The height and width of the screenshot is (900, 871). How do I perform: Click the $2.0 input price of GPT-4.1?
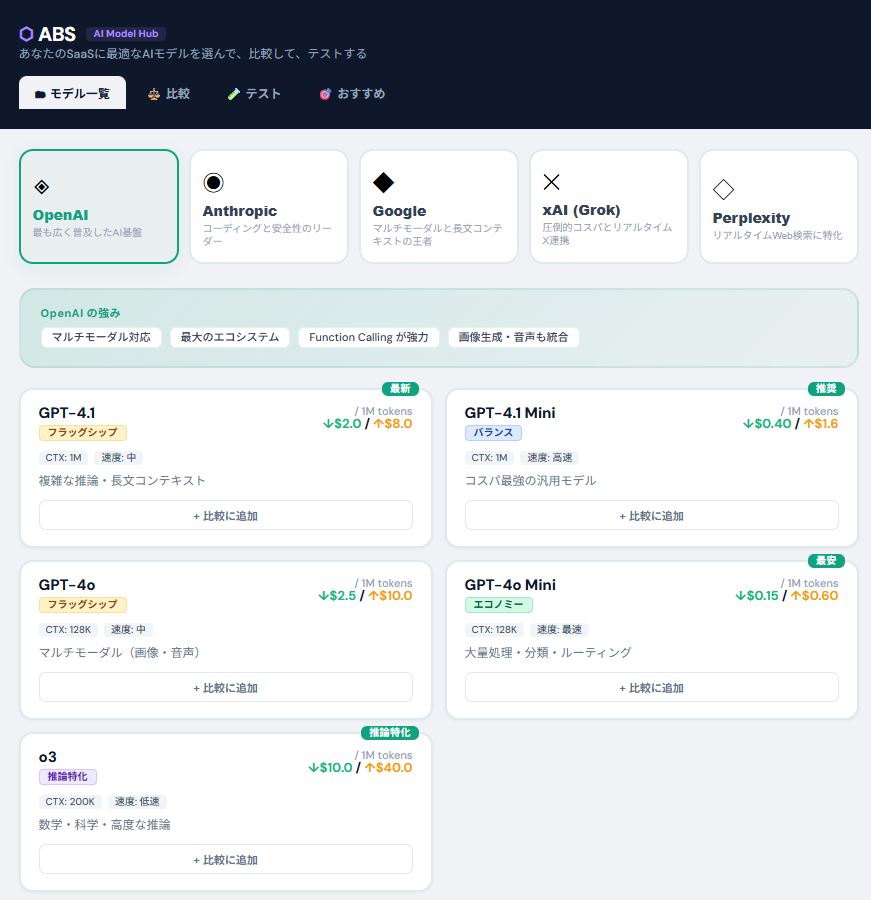pos(342,424)
